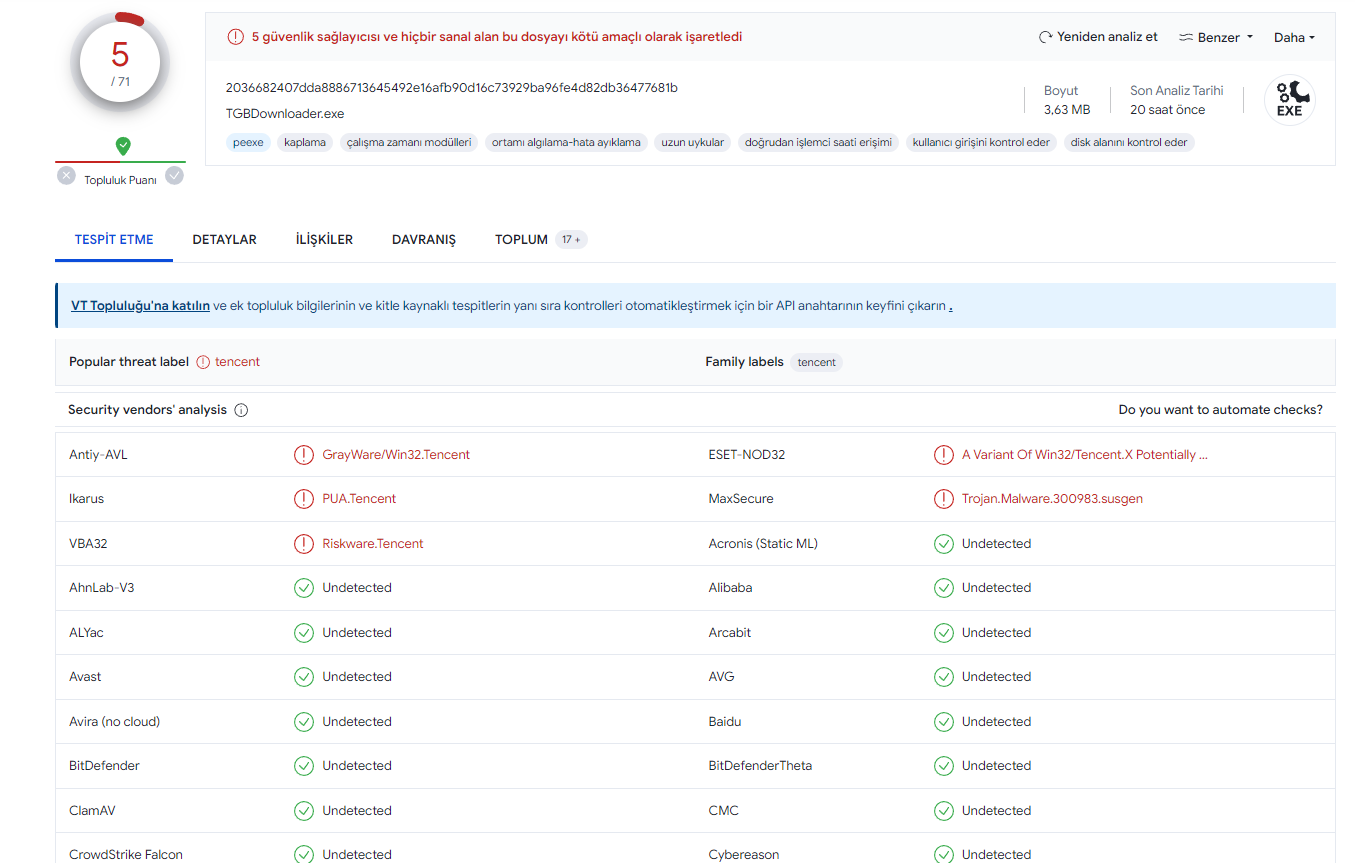Click the Antiy-AVL detection warning icon
This screenshot has width=1355, height=863.
tap(303, 455)
